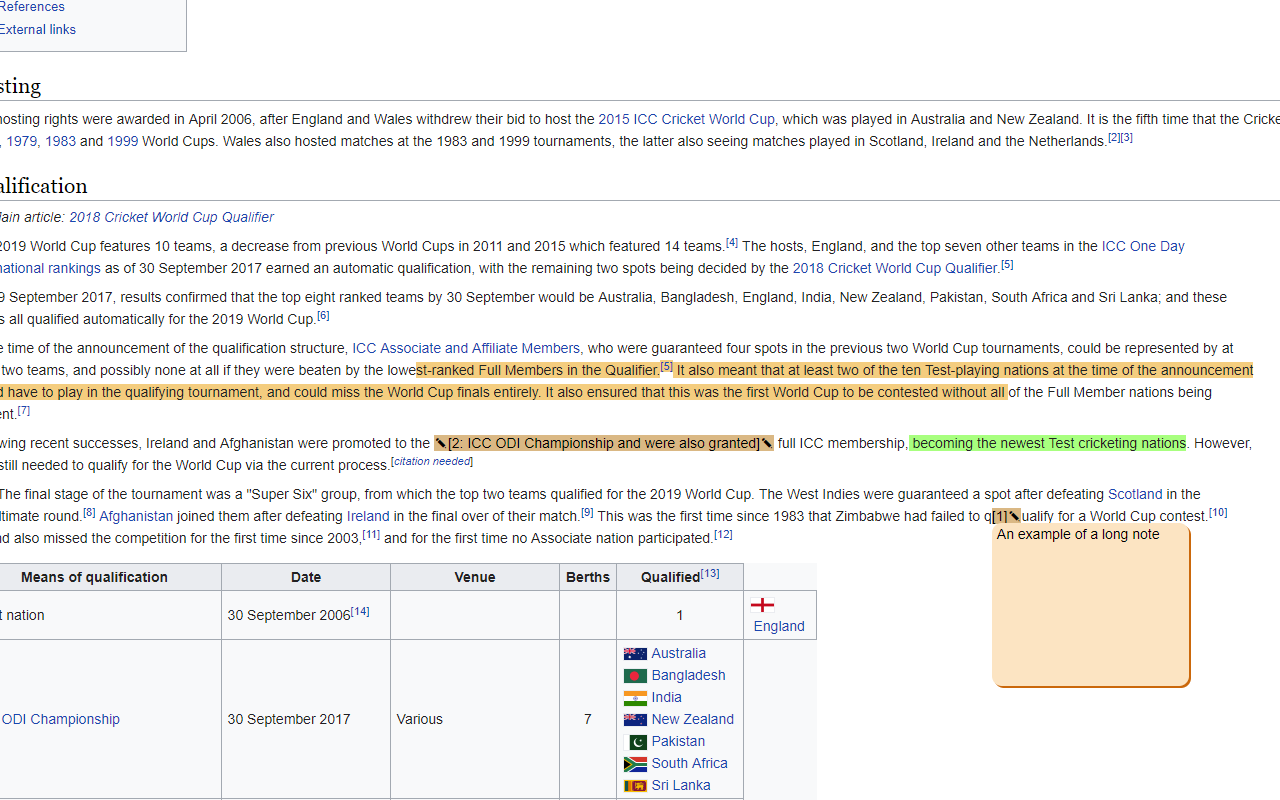Click the 'Berths' column header

pos(588,577)
